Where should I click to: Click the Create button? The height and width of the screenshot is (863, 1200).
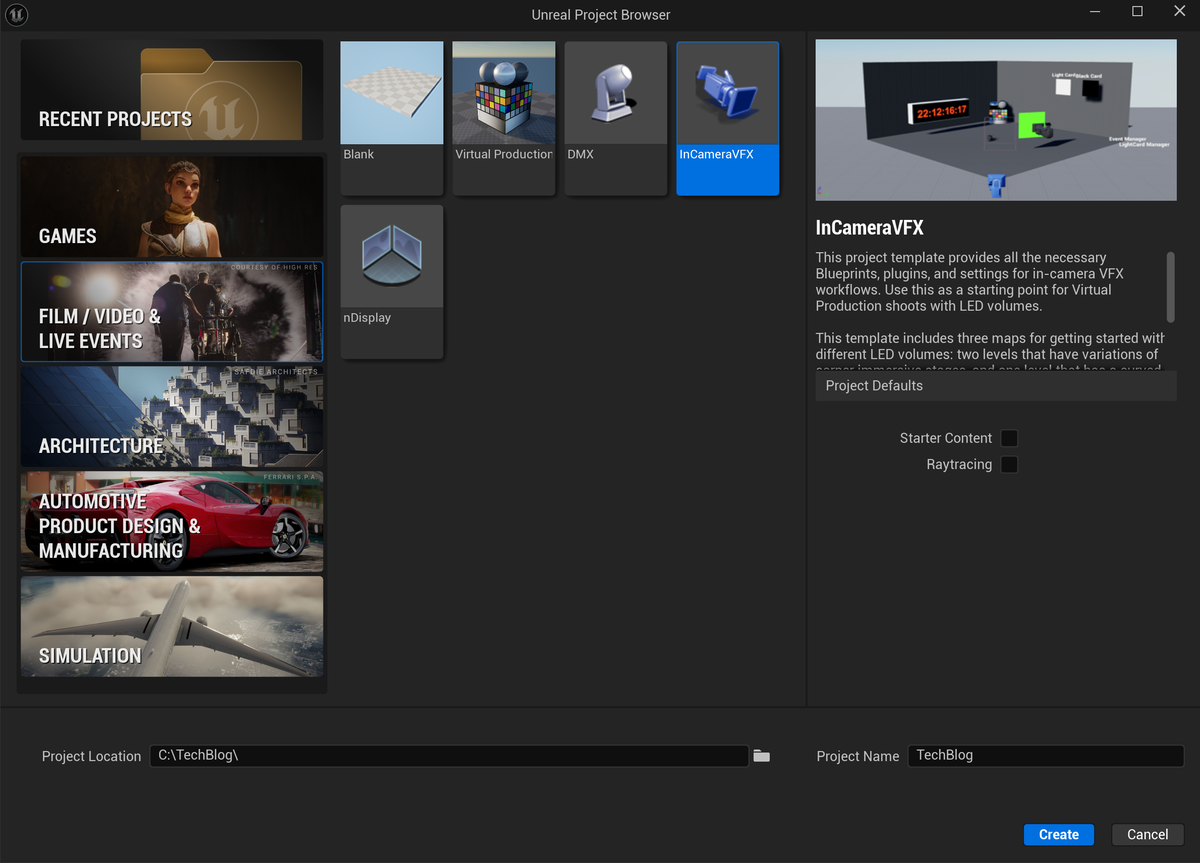1059,835
